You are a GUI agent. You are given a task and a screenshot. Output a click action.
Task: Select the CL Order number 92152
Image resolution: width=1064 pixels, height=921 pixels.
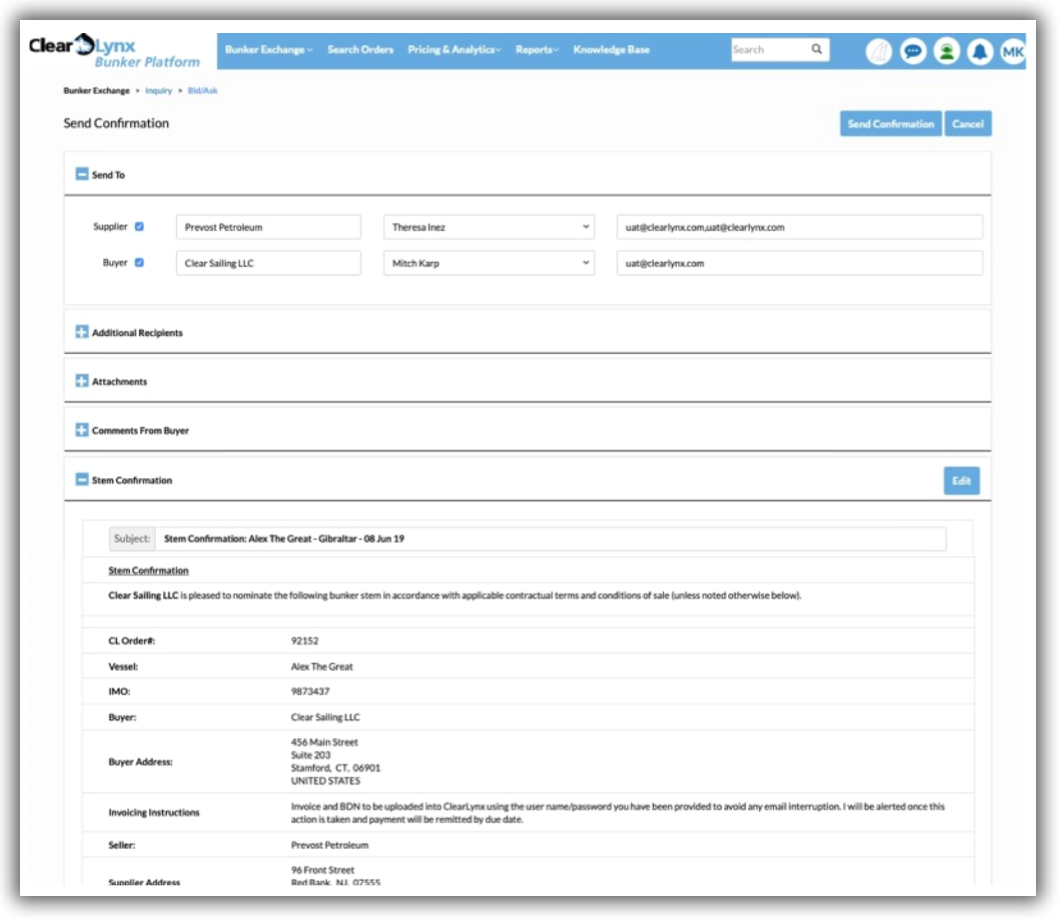(305, 641)
